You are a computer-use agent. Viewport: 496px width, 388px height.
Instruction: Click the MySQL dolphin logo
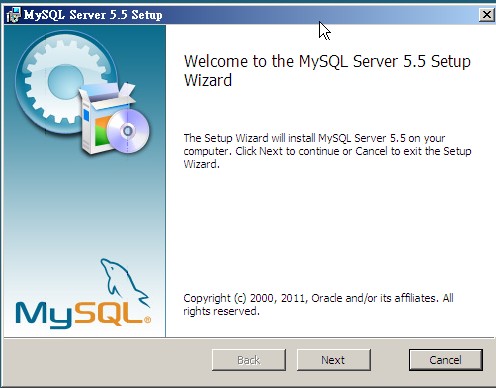[x=83, y=293]
